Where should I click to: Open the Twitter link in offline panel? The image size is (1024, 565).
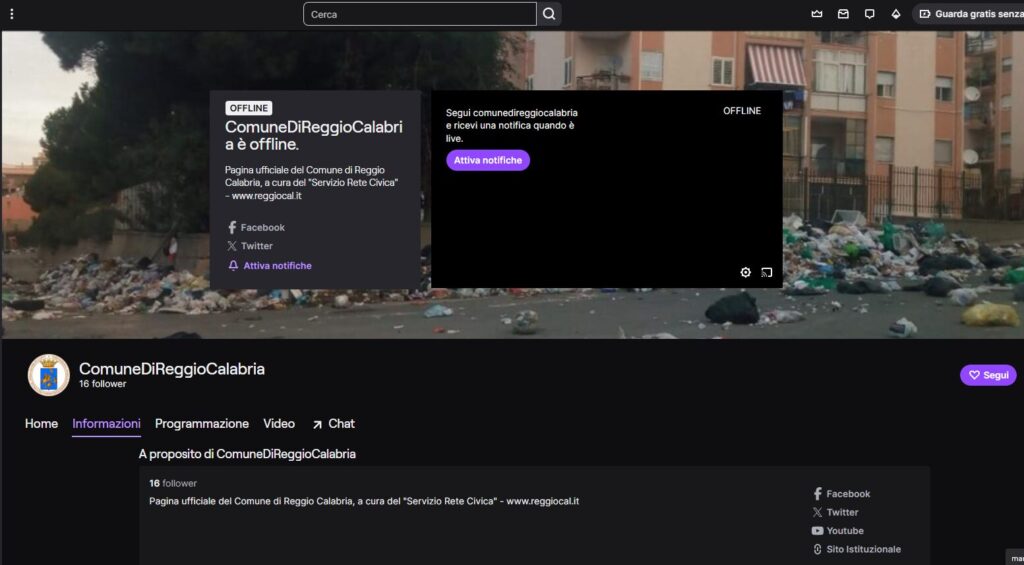point(250,246)
